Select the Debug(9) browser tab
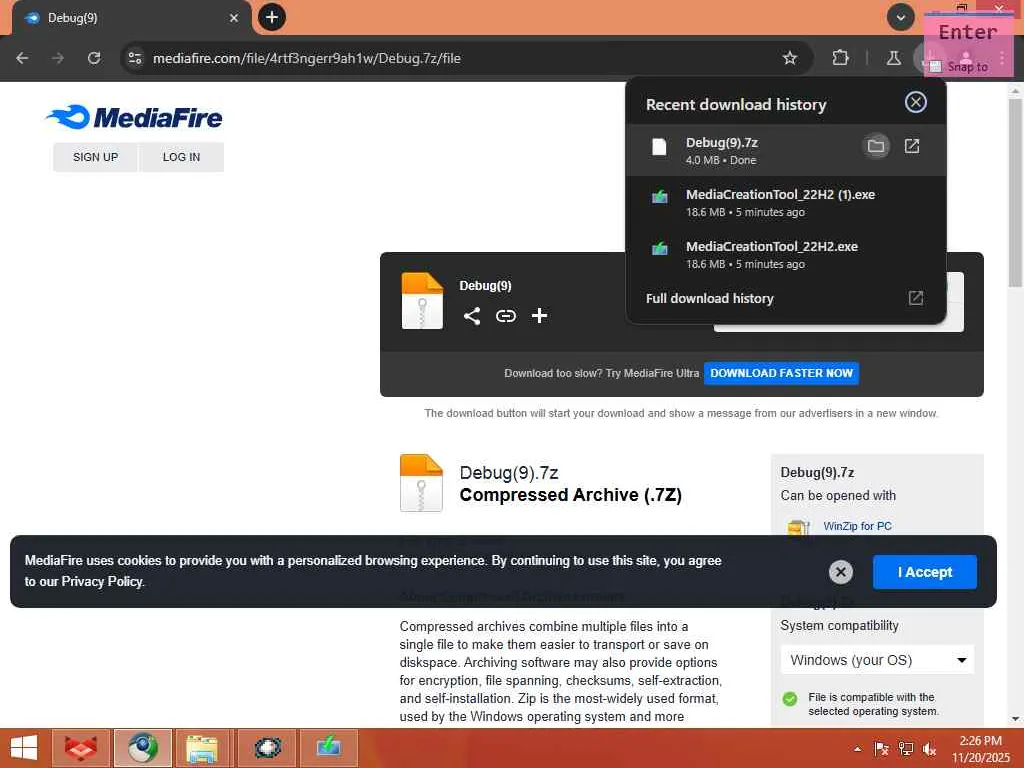Screen dimensions: 1024x768 point(131,18)
